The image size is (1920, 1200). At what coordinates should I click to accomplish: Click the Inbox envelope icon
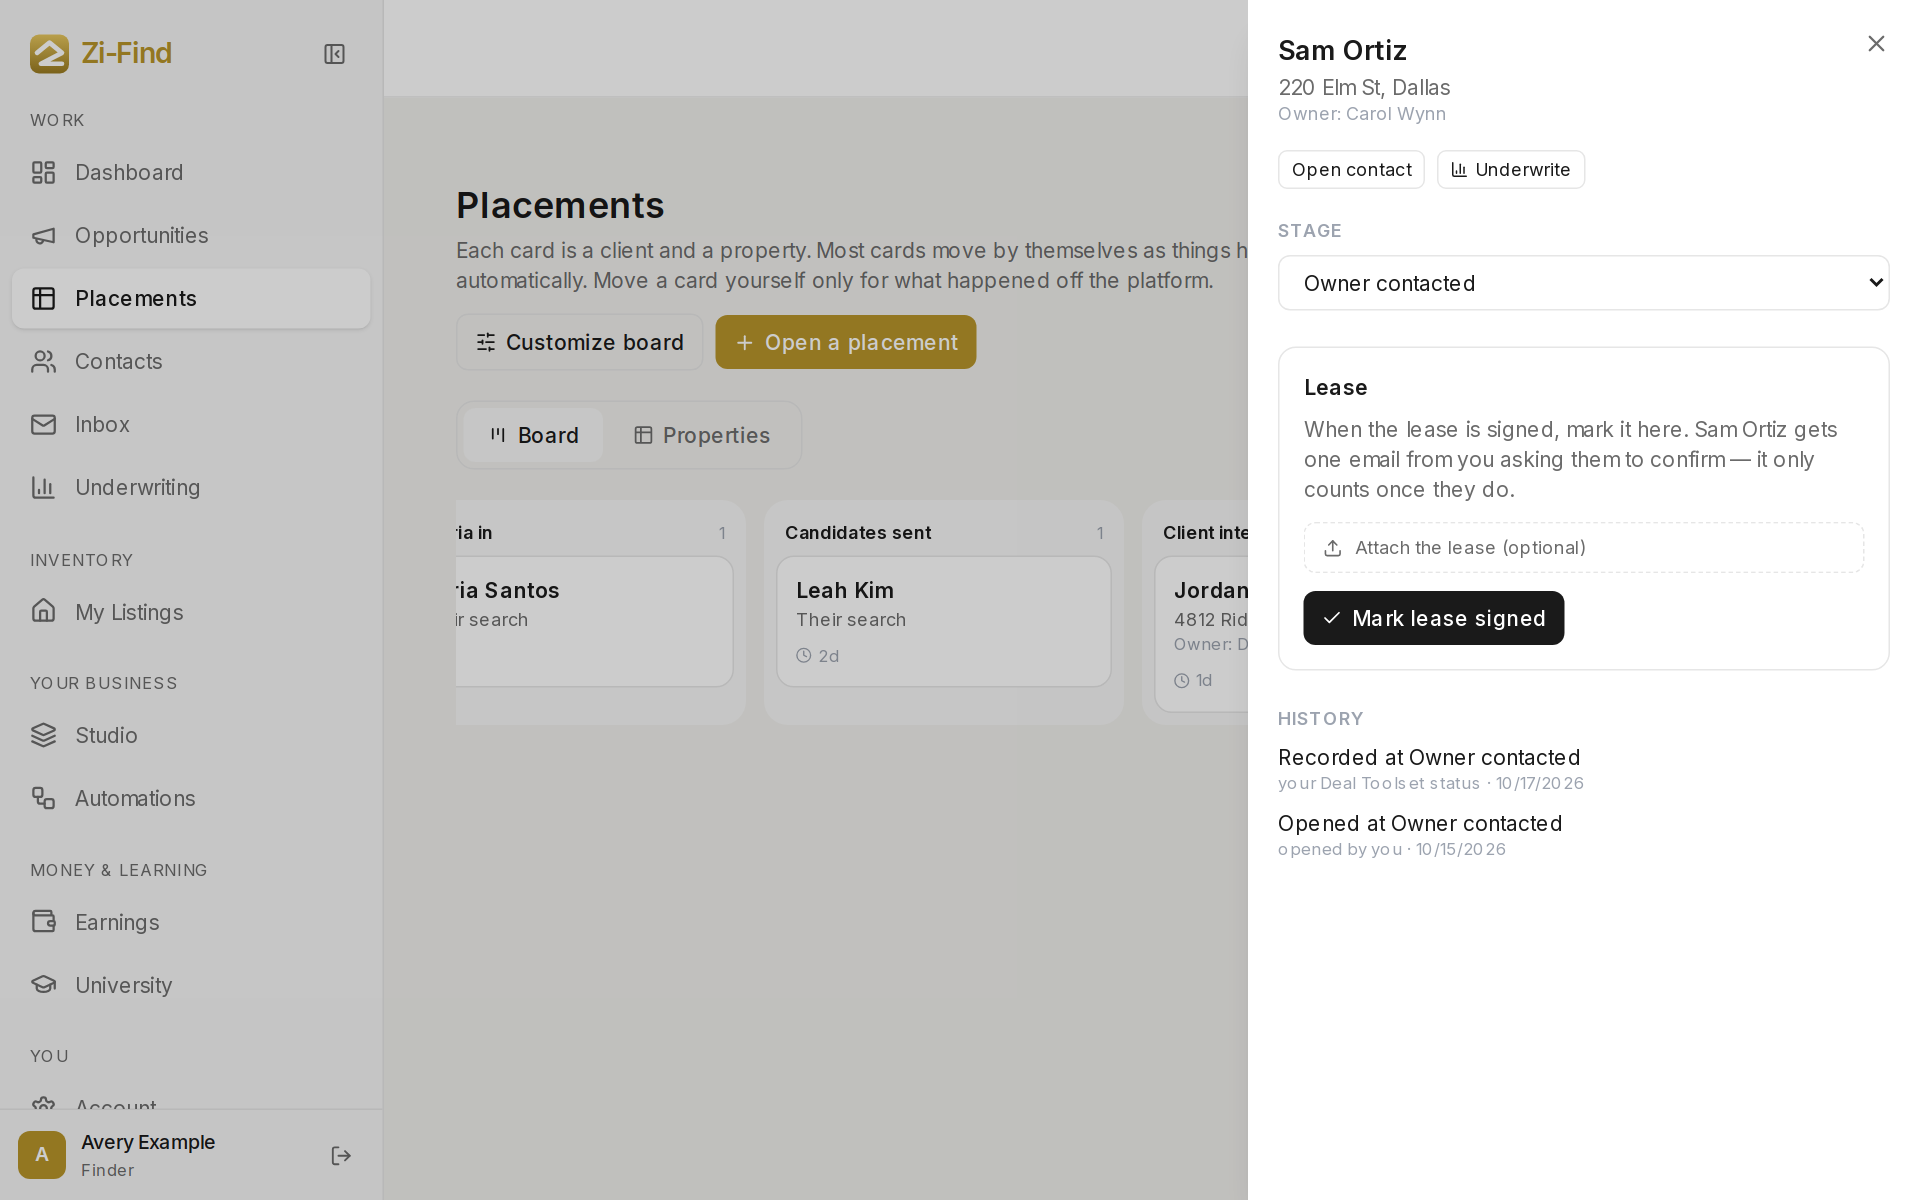click(x=43, y=424)
